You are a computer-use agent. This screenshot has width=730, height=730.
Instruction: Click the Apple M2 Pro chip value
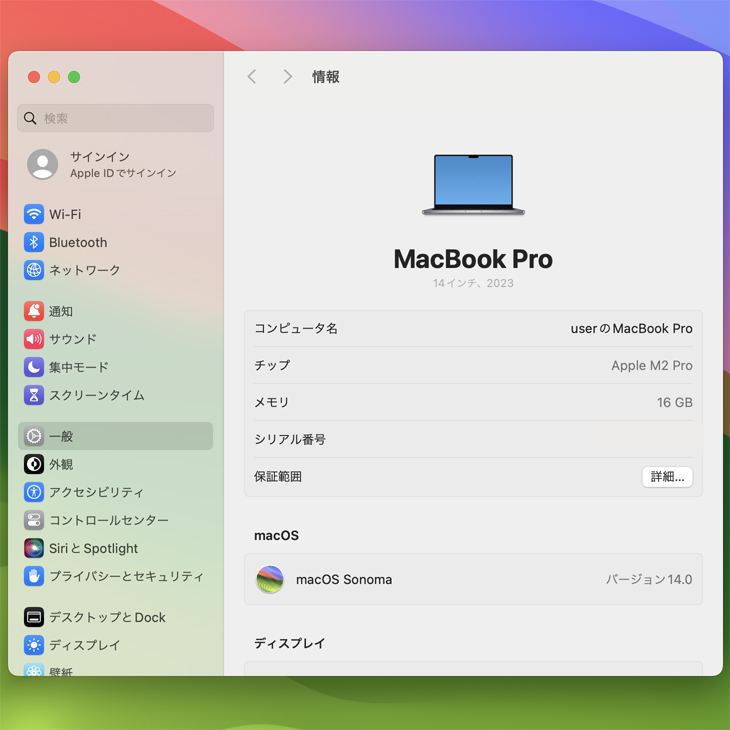click(652, 365)
